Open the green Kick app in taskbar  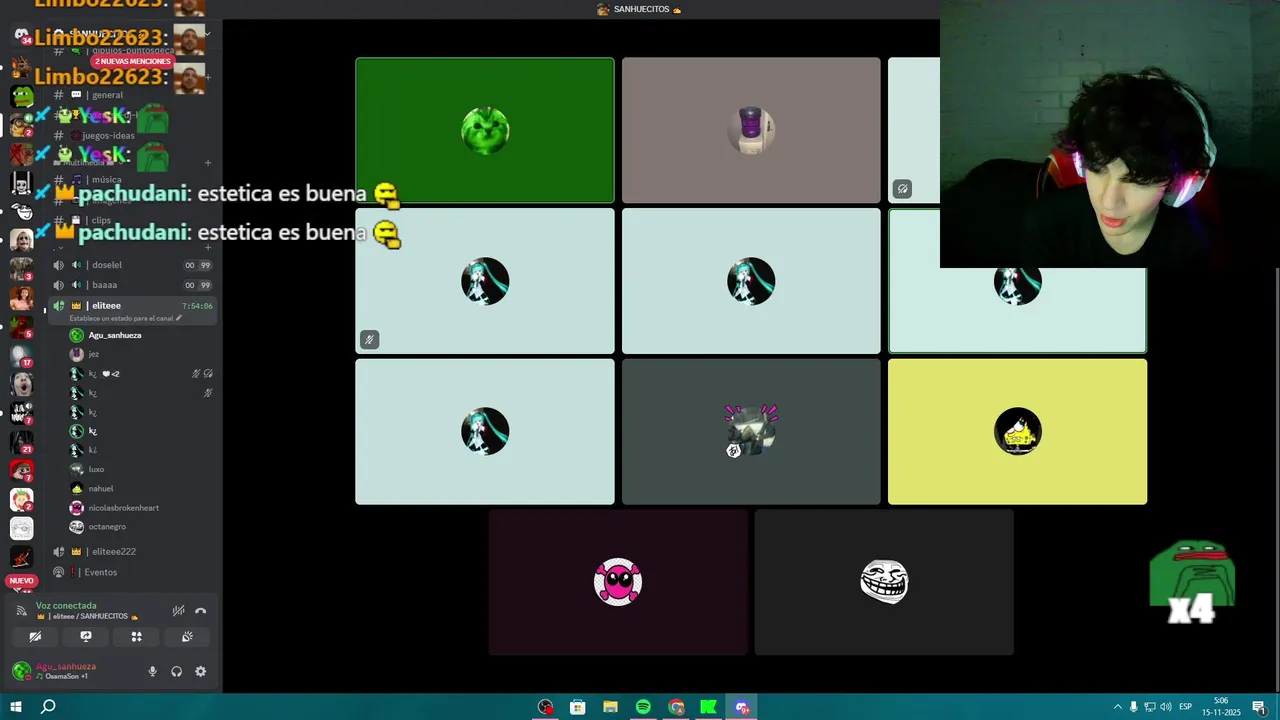[708, 707]
